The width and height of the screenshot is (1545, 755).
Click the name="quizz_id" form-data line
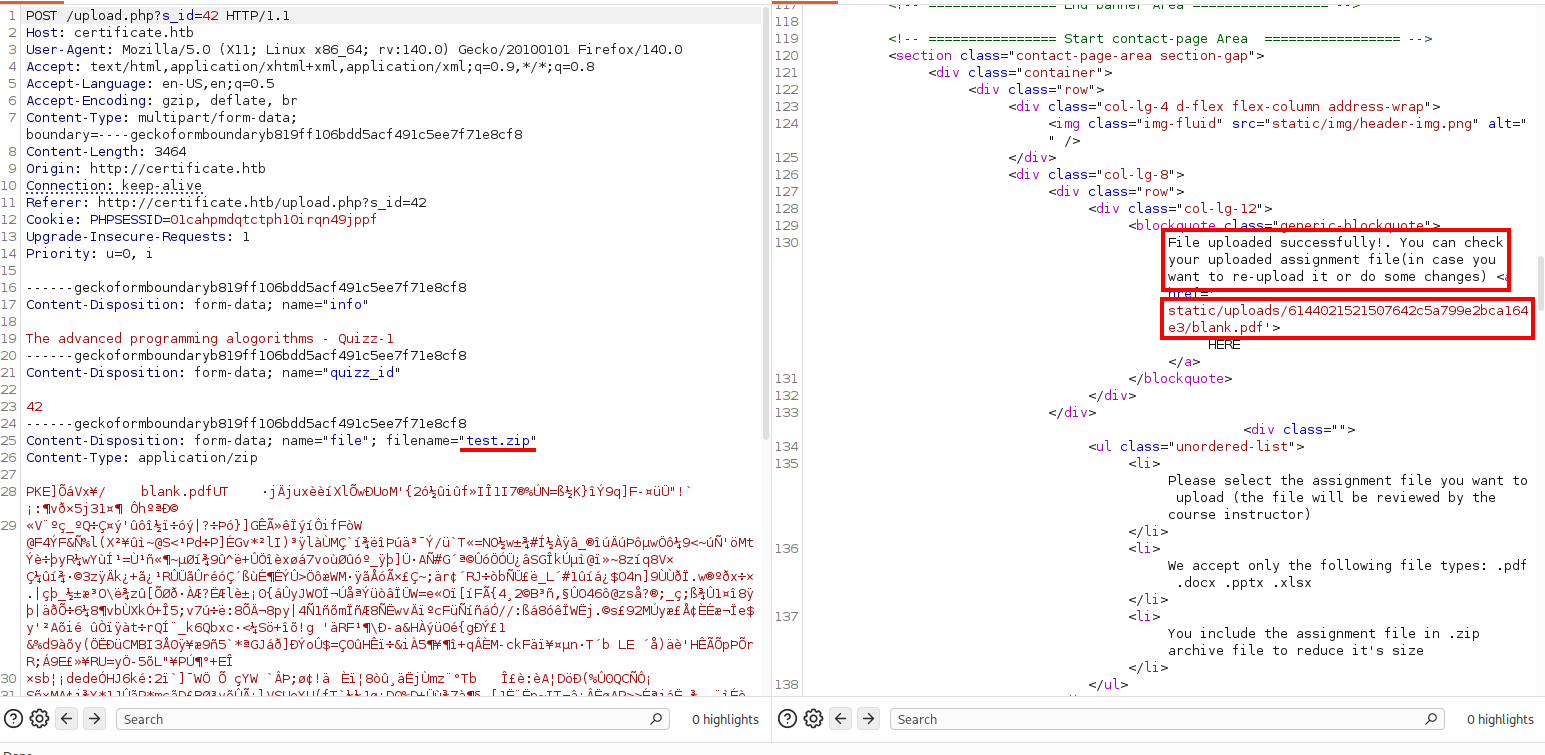pos(213,373)
